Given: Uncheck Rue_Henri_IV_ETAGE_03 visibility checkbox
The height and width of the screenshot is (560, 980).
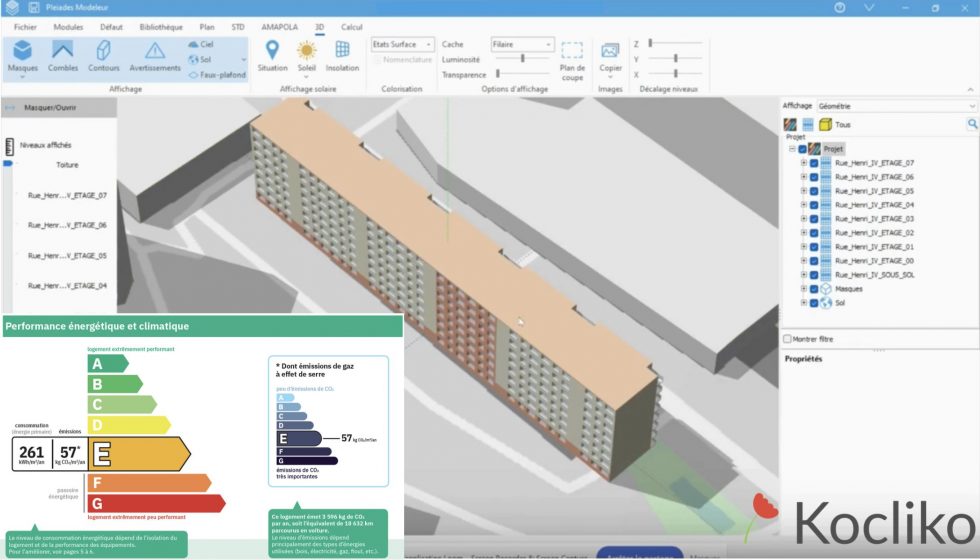Looking at the screenshot, I should click(x=814, y=219).
